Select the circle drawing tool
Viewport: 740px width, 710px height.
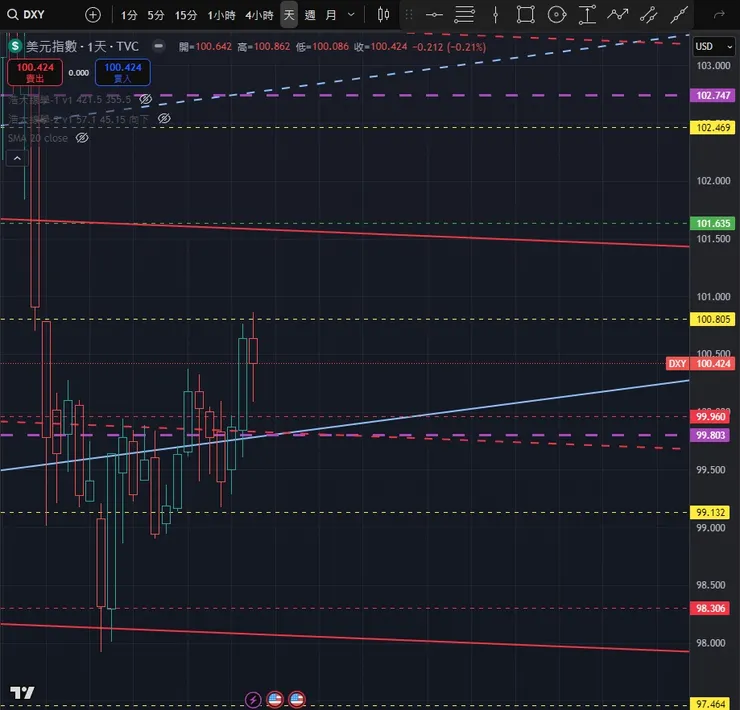point(556,15)
